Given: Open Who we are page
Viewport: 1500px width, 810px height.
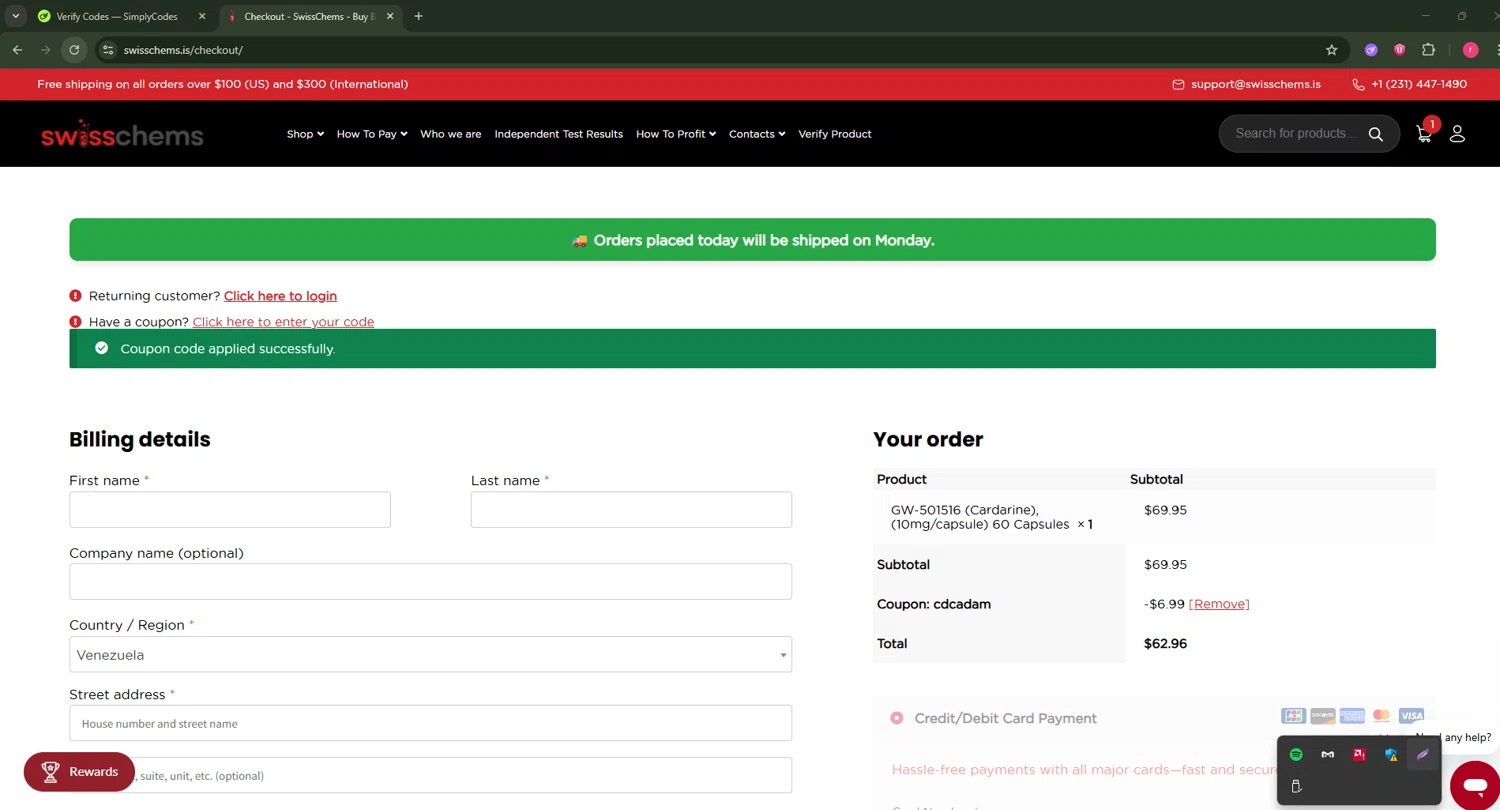Looking at the screenshot, I should click(451, 134).
